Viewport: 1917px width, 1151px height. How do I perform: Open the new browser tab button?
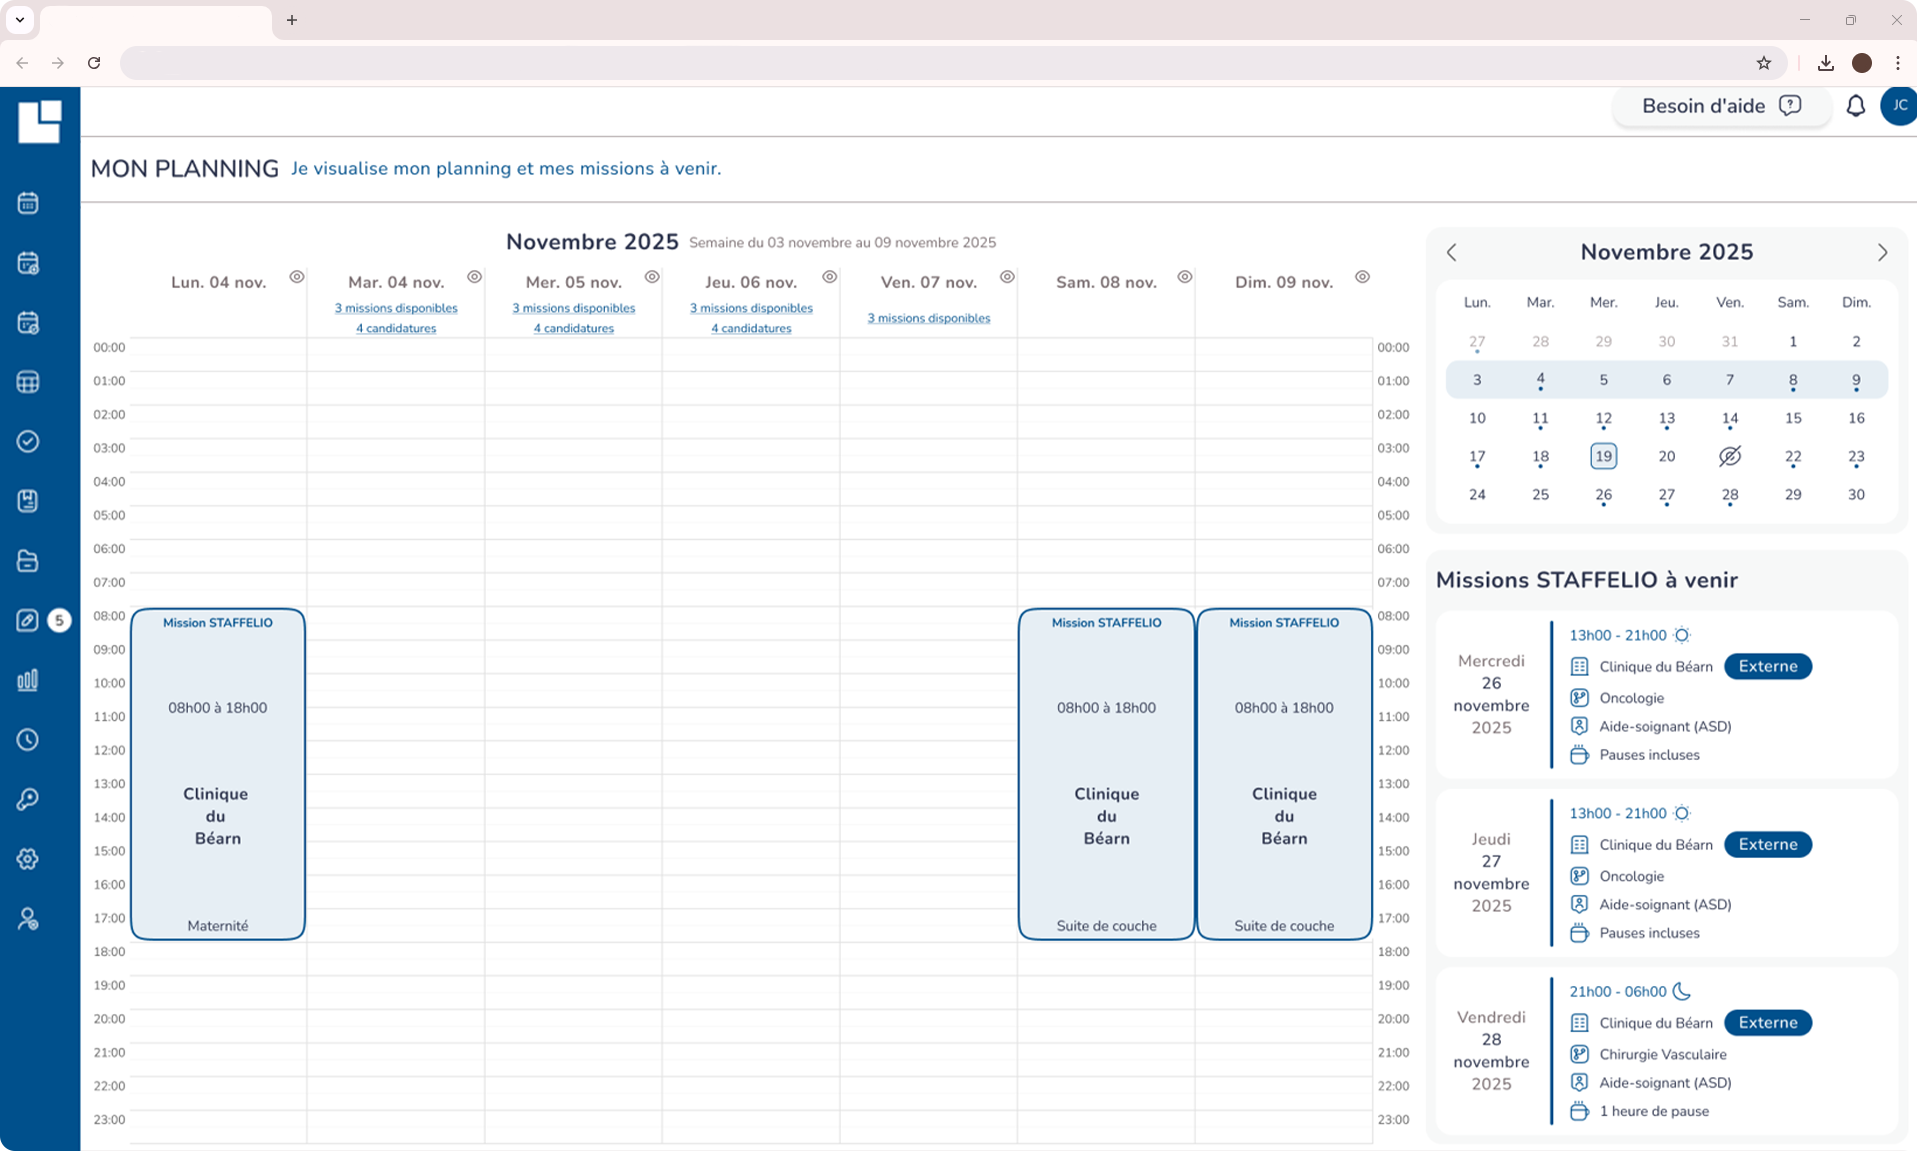pos(292,20)
